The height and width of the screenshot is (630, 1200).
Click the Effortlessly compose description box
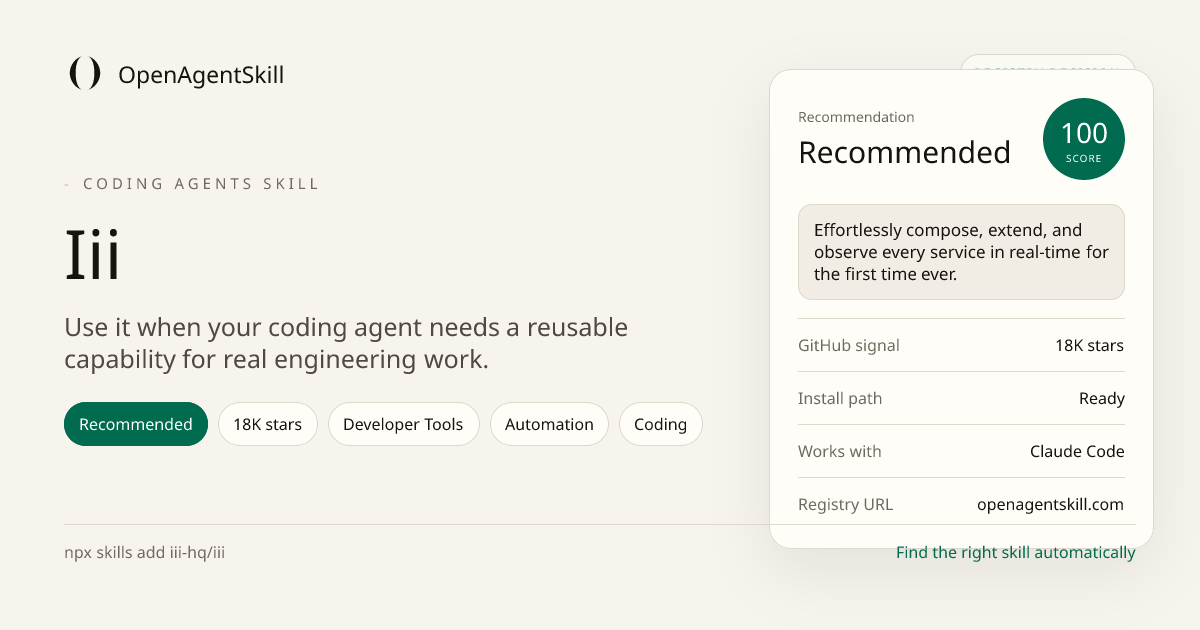click(961, 252)
